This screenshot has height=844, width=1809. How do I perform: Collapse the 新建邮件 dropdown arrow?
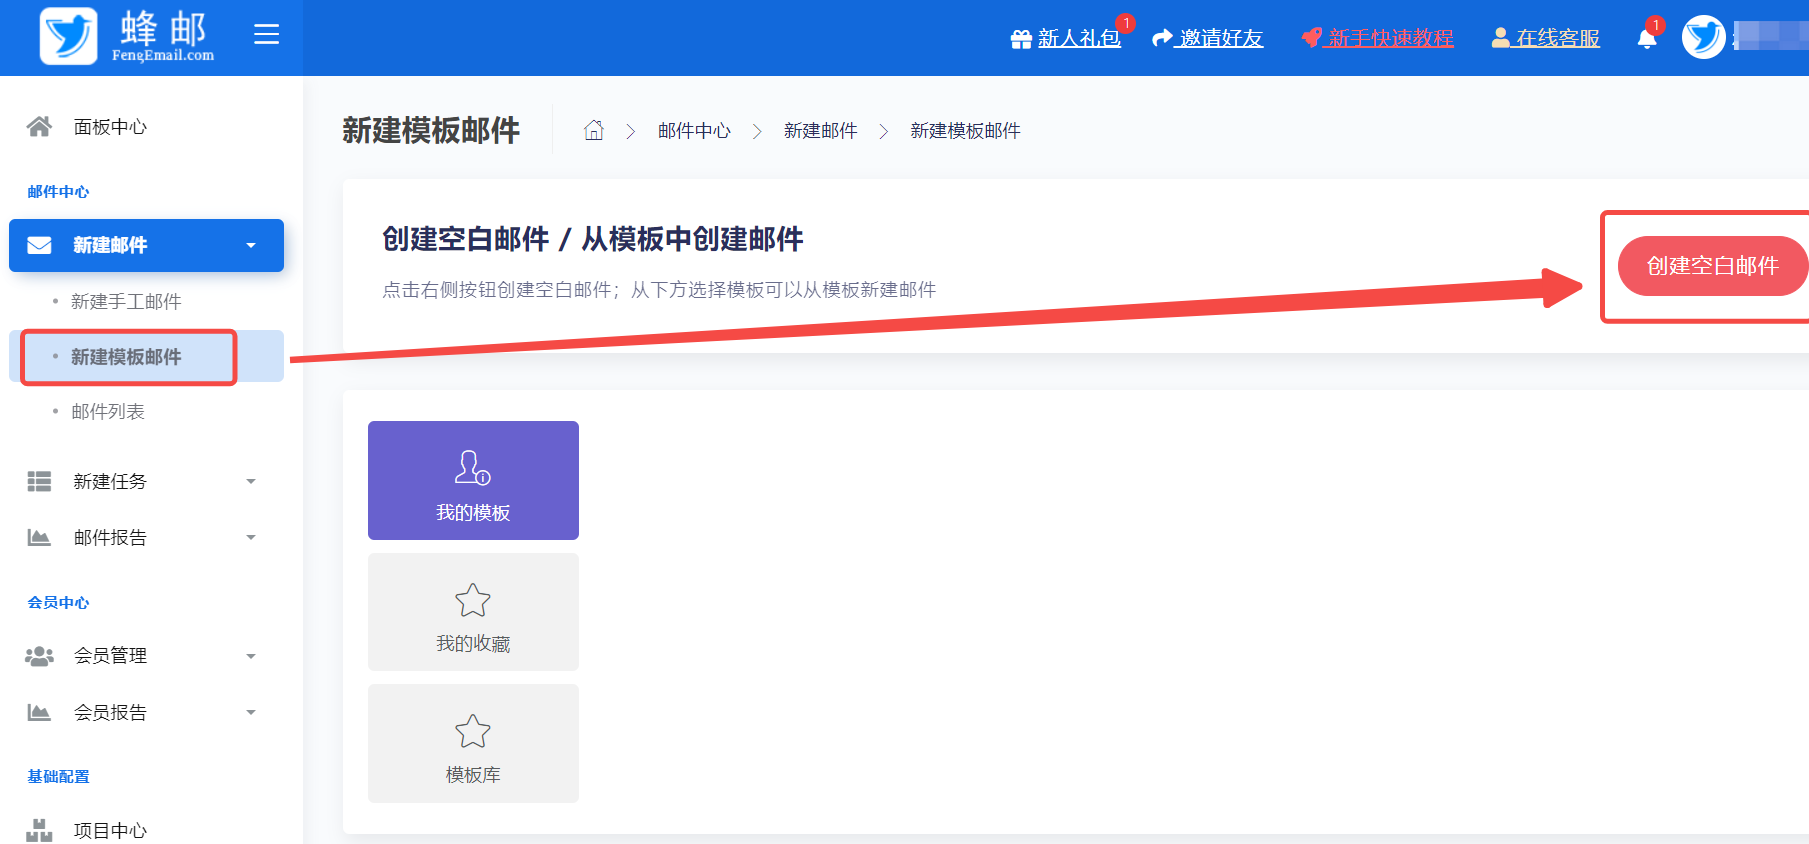click(251, 245)
